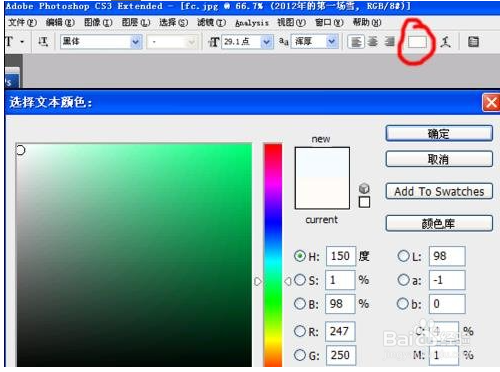Confirm color with 确定 button
Screen dimensions: 500x372
pyautogui.click(x=439, y=134)
